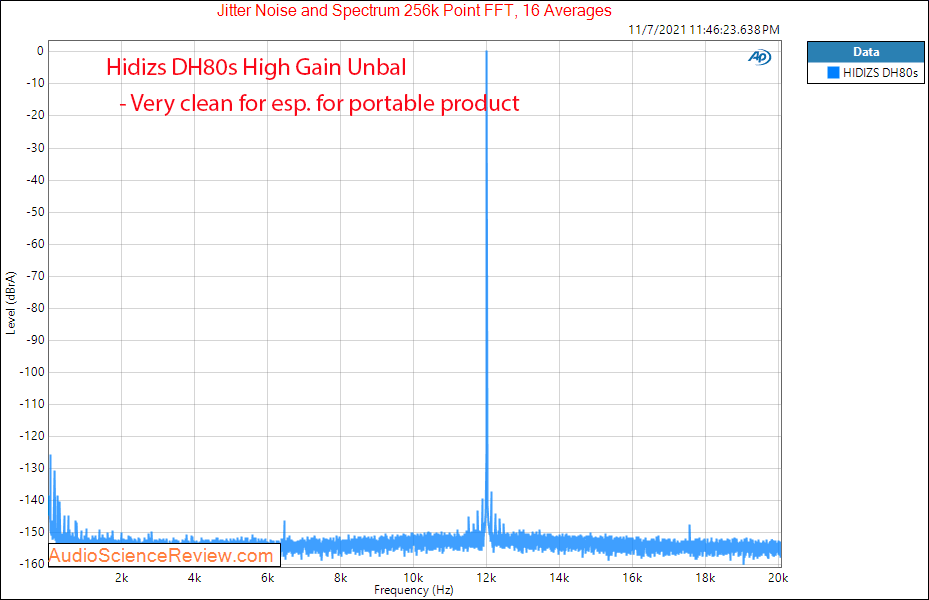Click the -100 level tick label
The width and height of the screenshot is (929, 600).
[33, 371]
